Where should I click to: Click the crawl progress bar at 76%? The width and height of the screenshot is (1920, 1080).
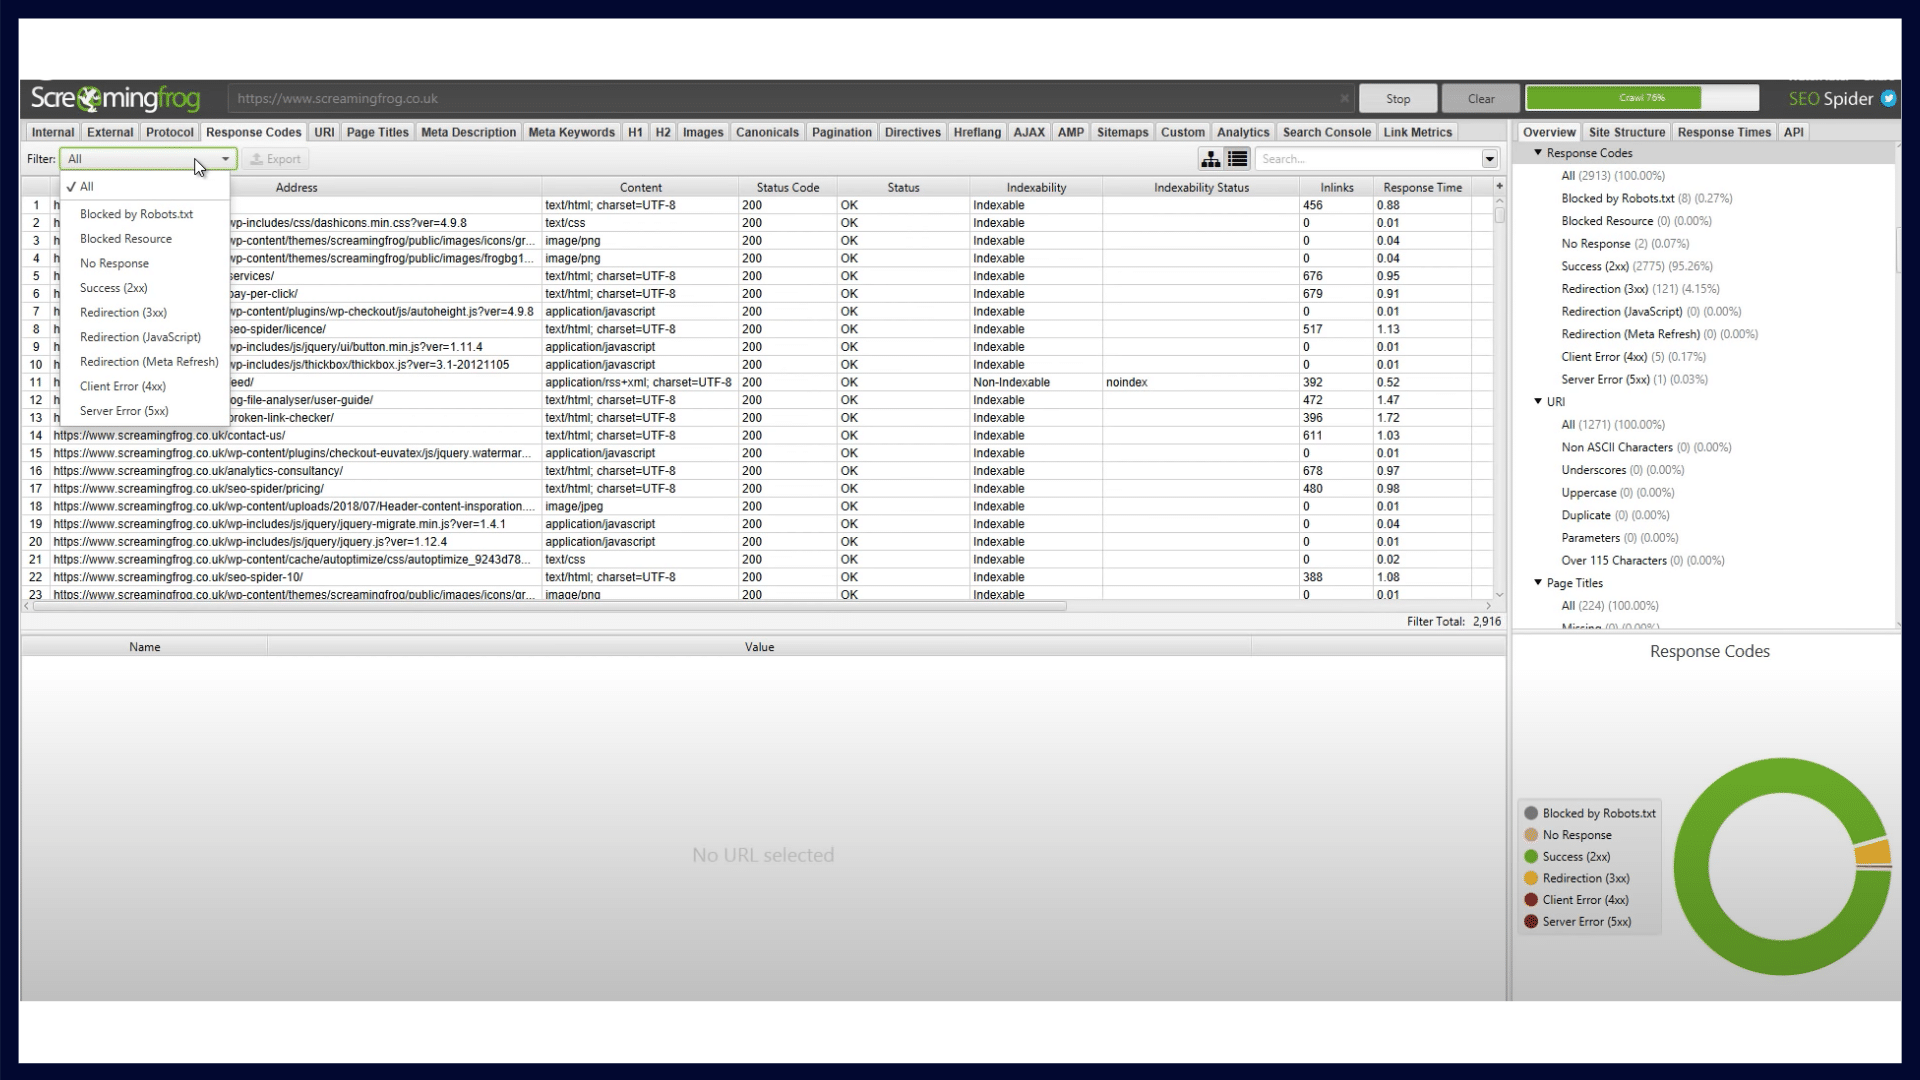pos(1642,98)
